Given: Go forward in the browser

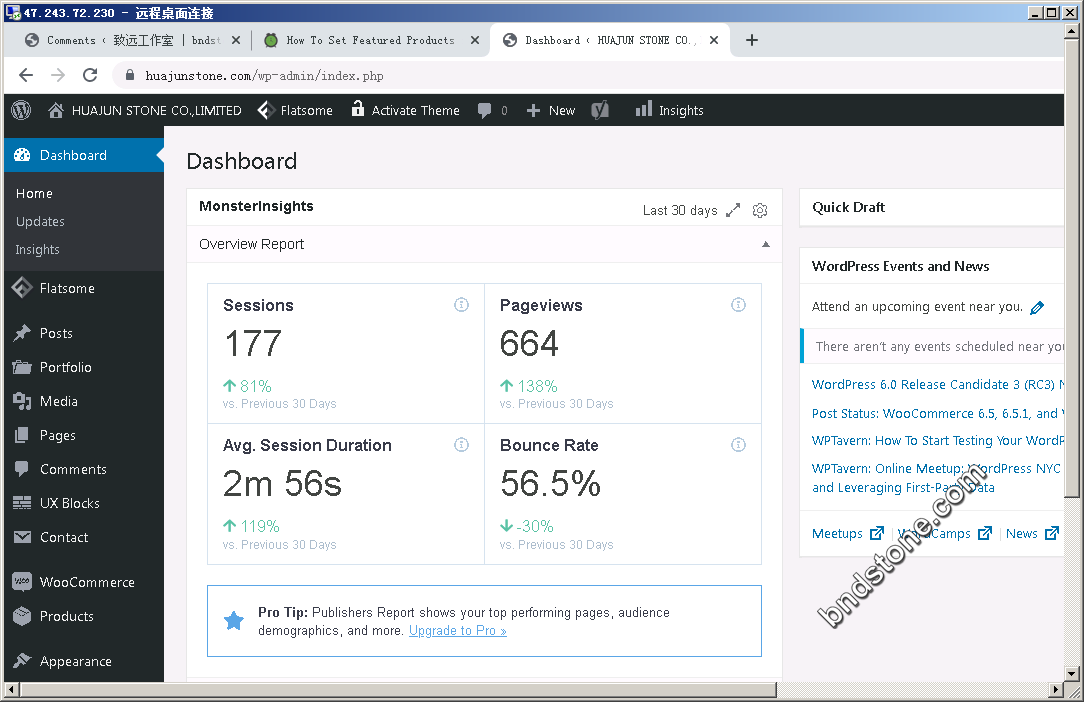Looking at the screenshot, I should [x=58, y=75].
